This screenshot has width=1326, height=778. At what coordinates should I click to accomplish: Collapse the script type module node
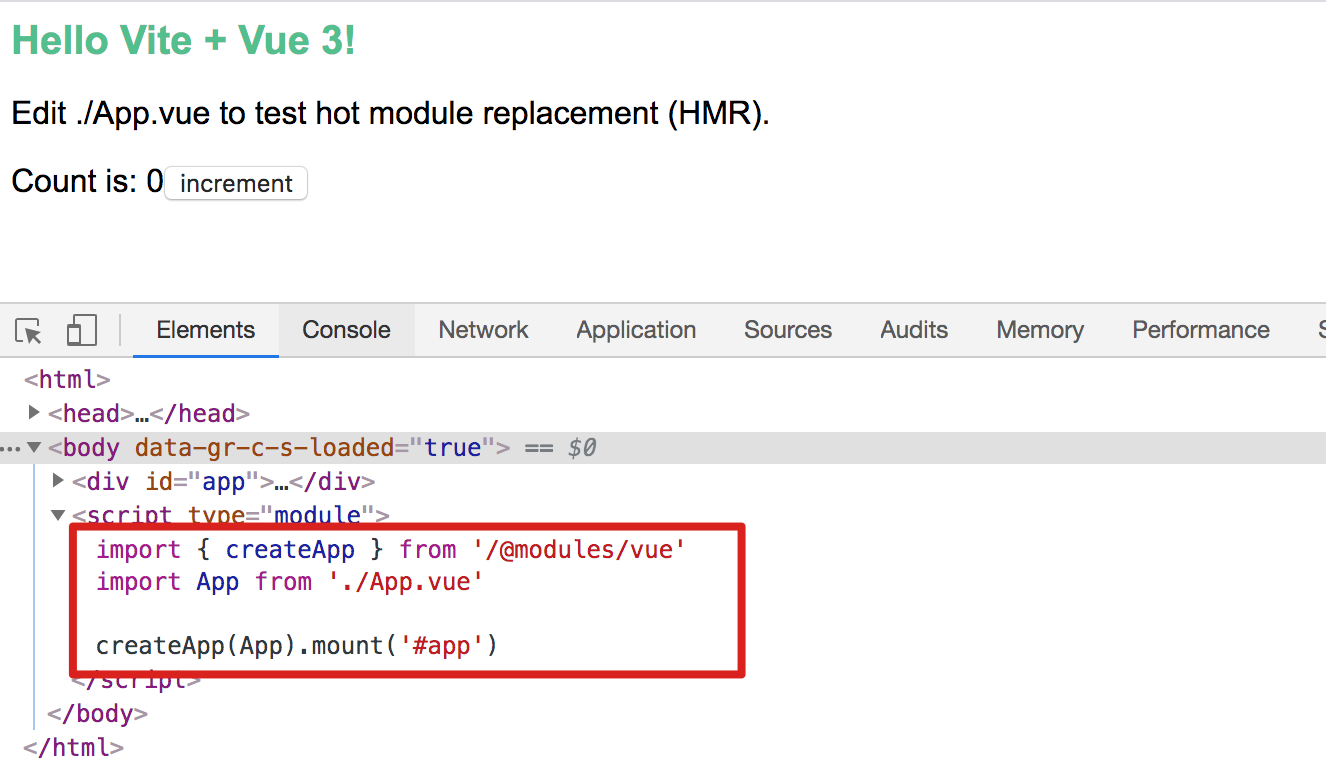coord(58,515)
